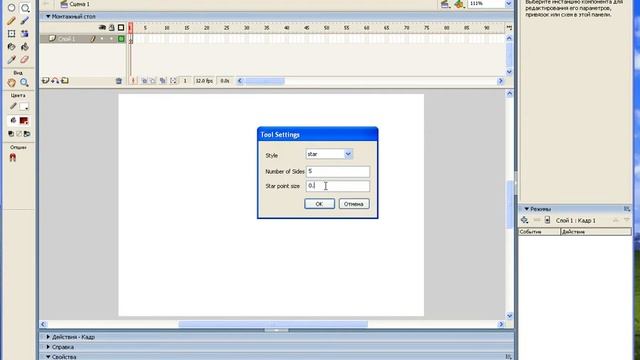Open the Edit Scene dropdown icon
The image size is (640, 360).
(445, 4)
